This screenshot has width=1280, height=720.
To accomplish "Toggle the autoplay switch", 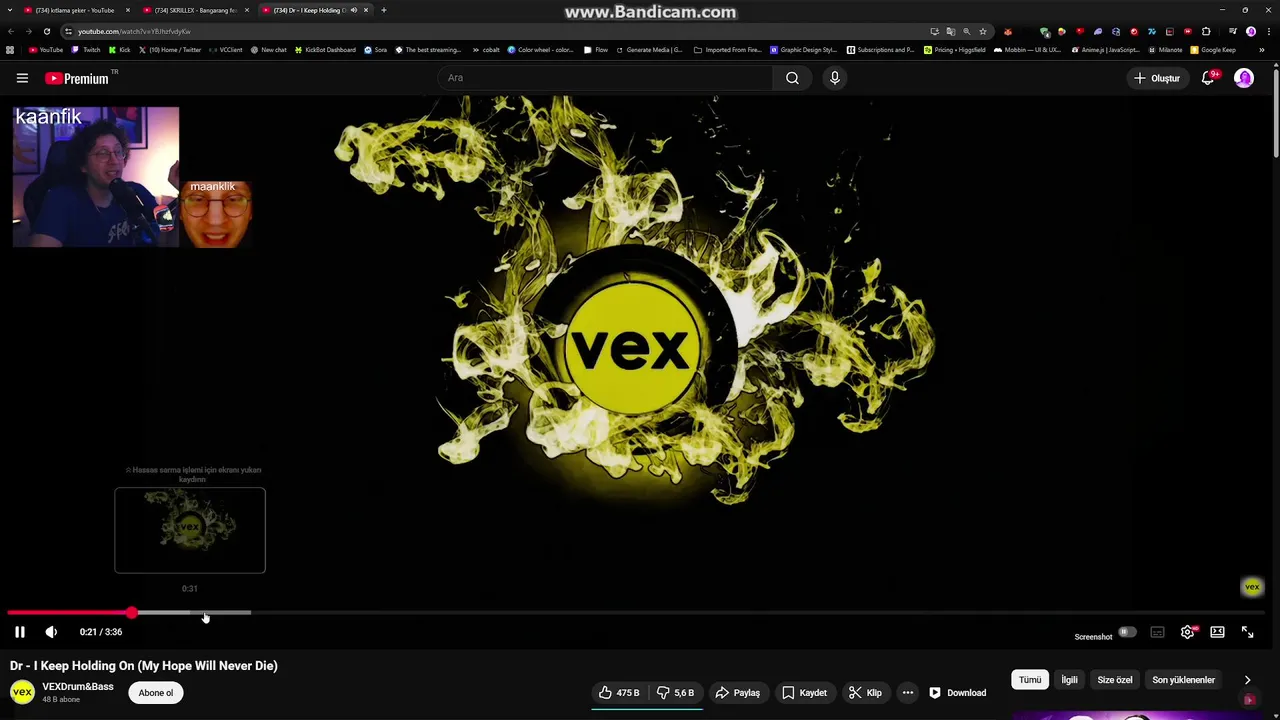I will pos(1127,632).
